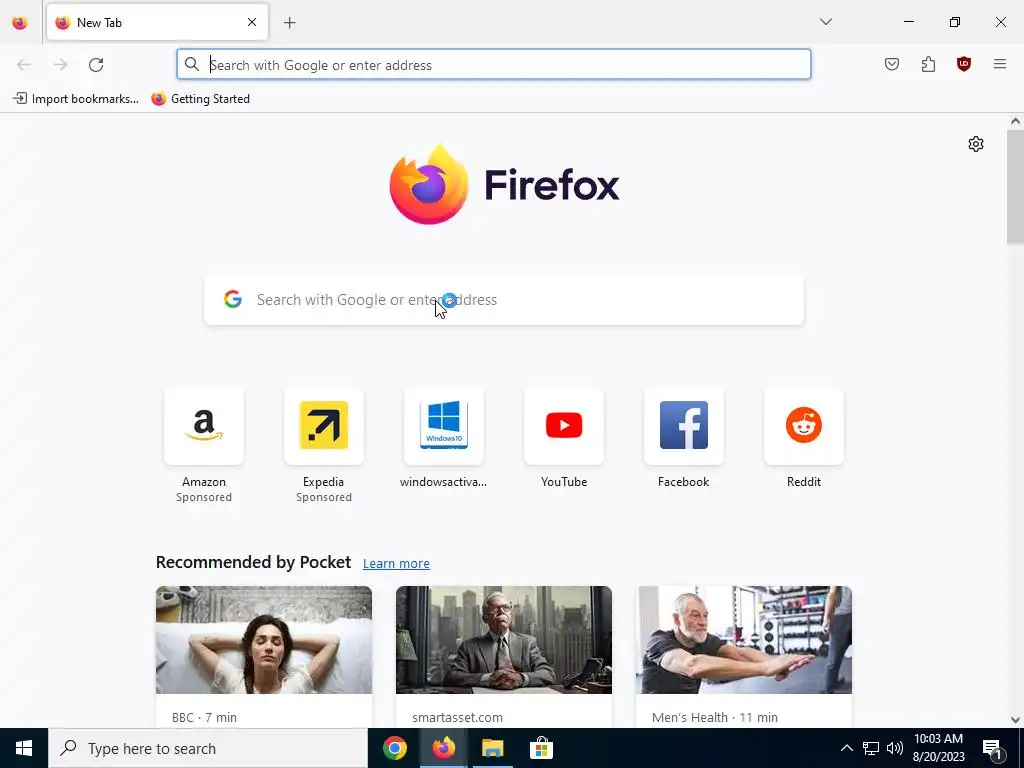Open the Extensions puzzle icon
Screen dimensions: 1024x768
pyautogui.click(x=928, y=64)
